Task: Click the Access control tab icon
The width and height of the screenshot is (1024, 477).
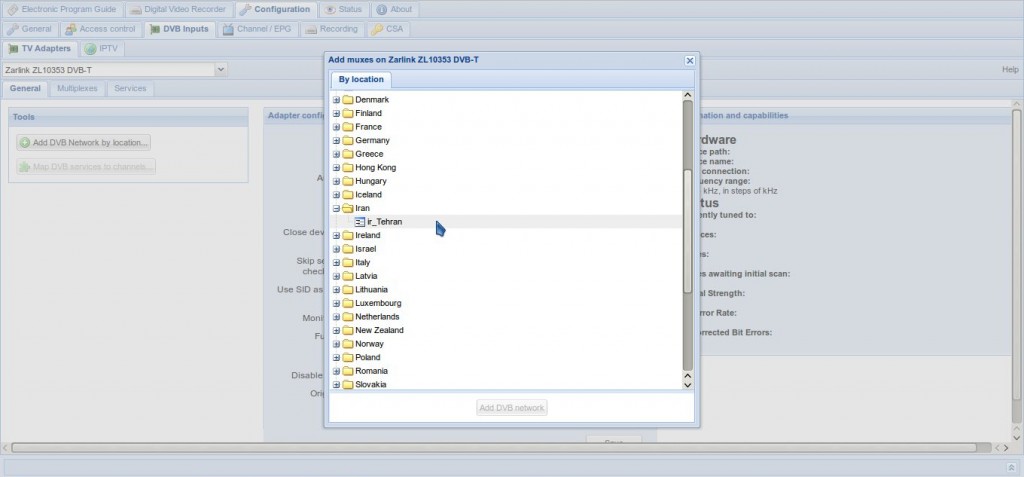Action: coord(70,29)
